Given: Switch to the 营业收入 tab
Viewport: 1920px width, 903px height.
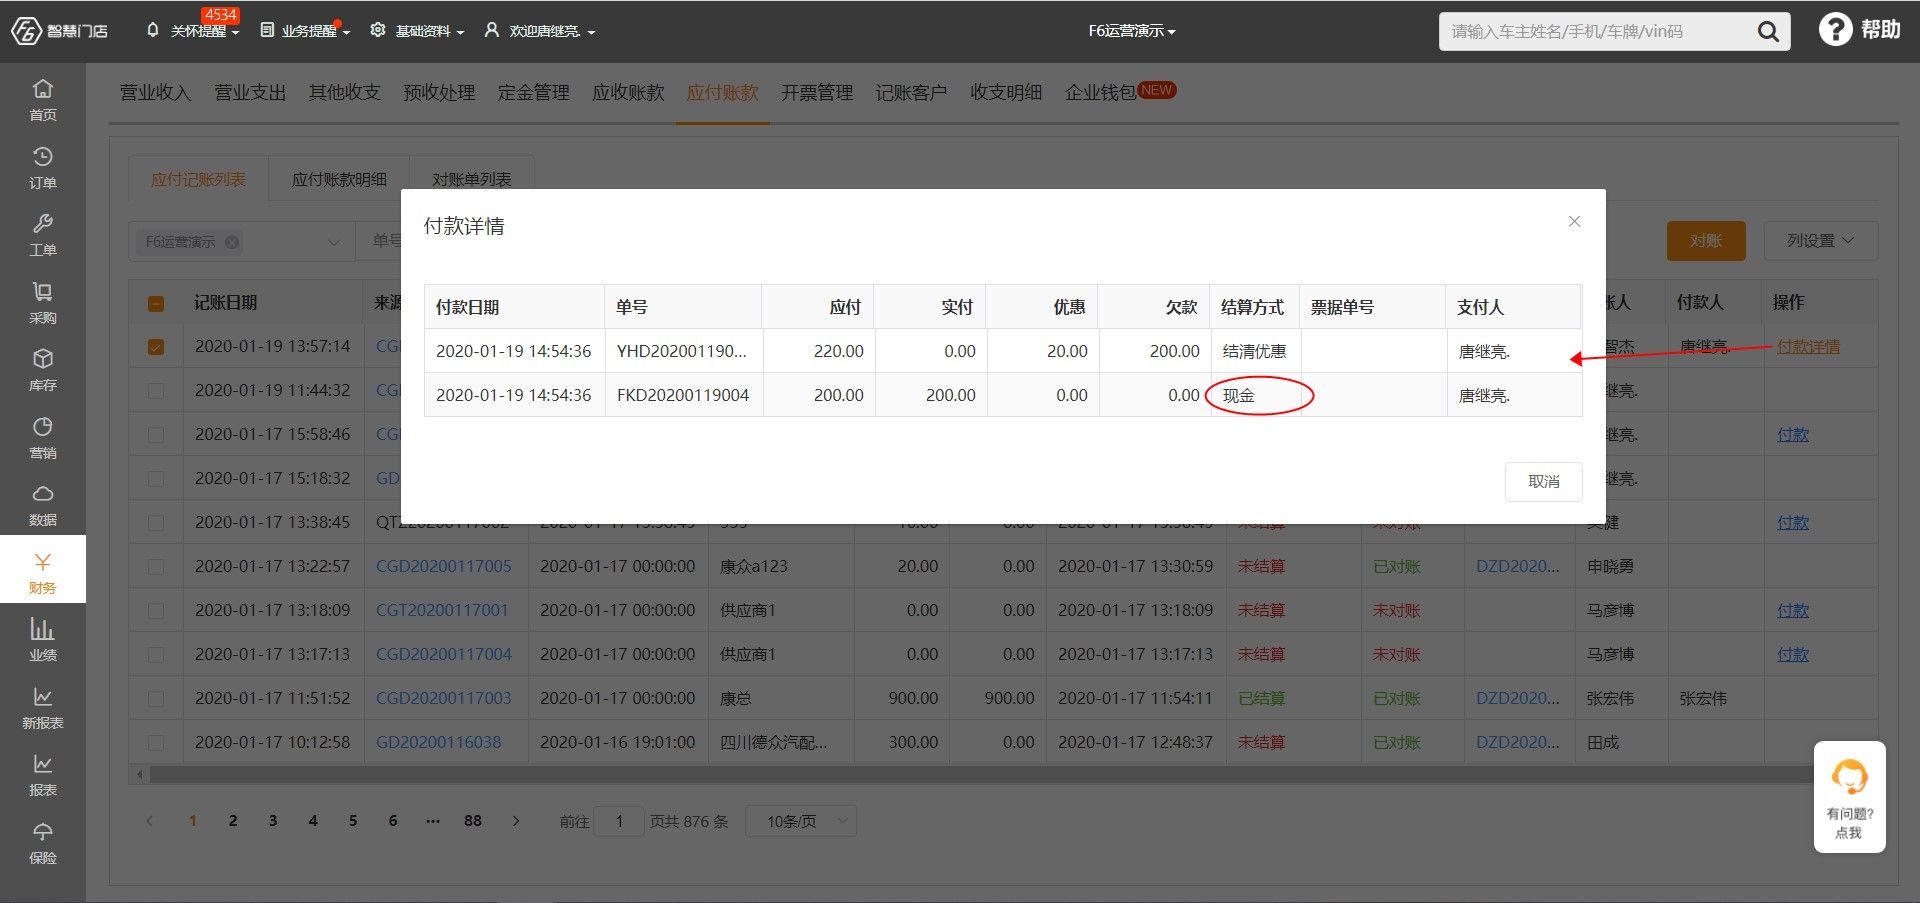Looking at the screenshot, I should click(155, 93).
